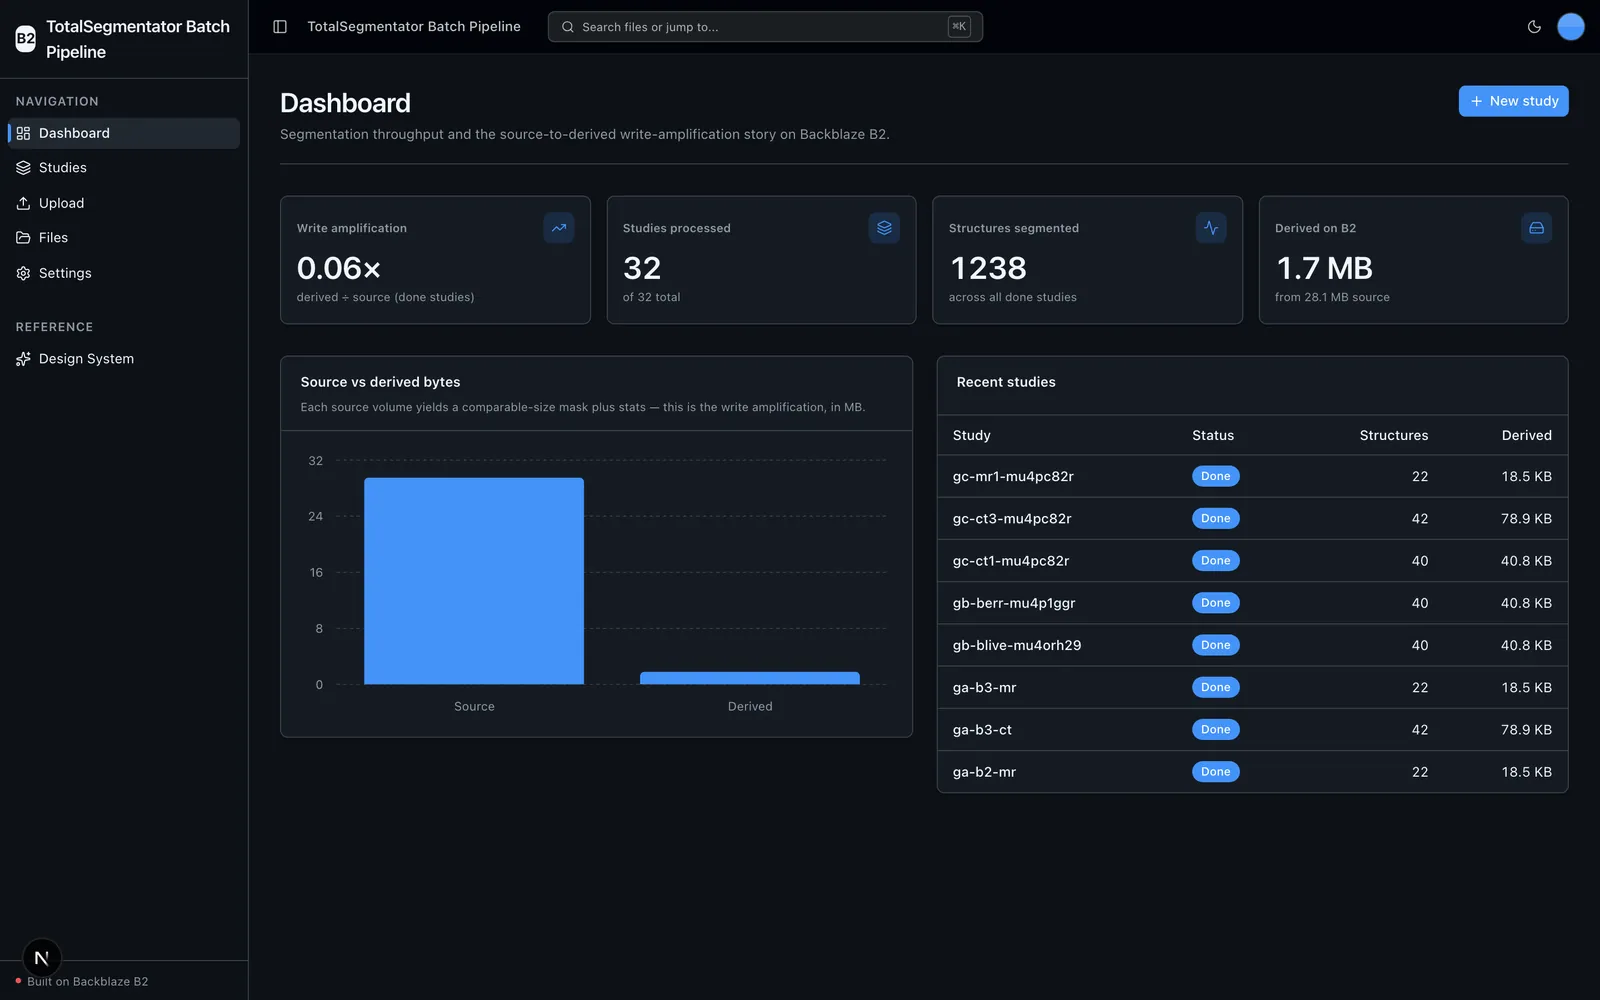Click the 1238 structures segmented value

tap(988, 268)
